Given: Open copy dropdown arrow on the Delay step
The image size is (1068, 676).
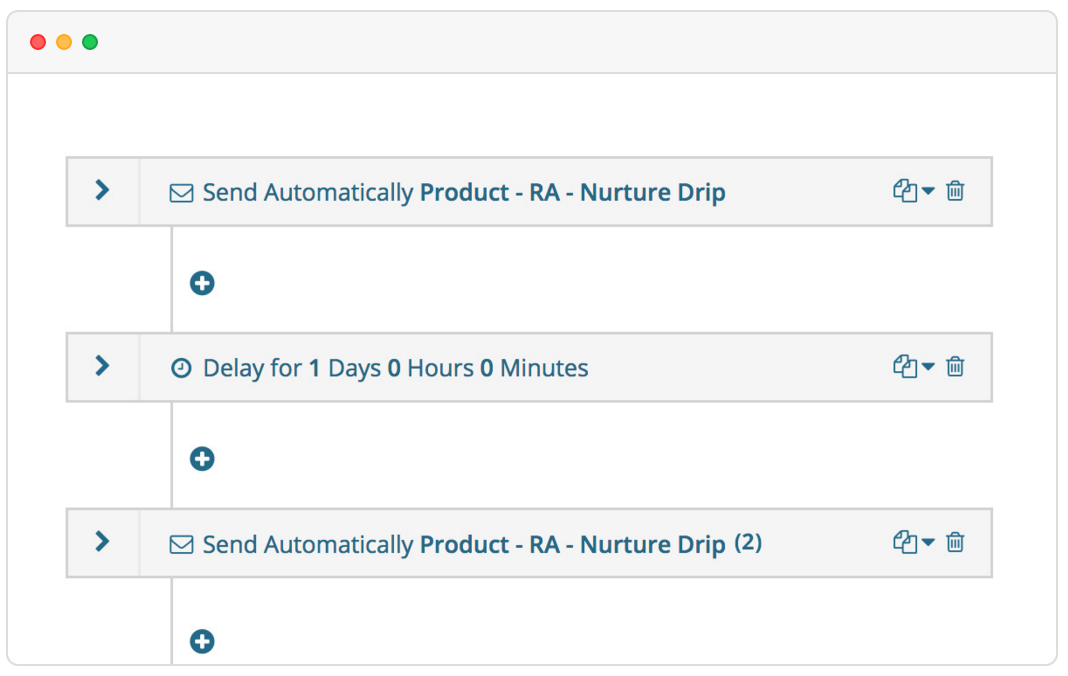Looking at the screenshot, I should coord(928,367).
